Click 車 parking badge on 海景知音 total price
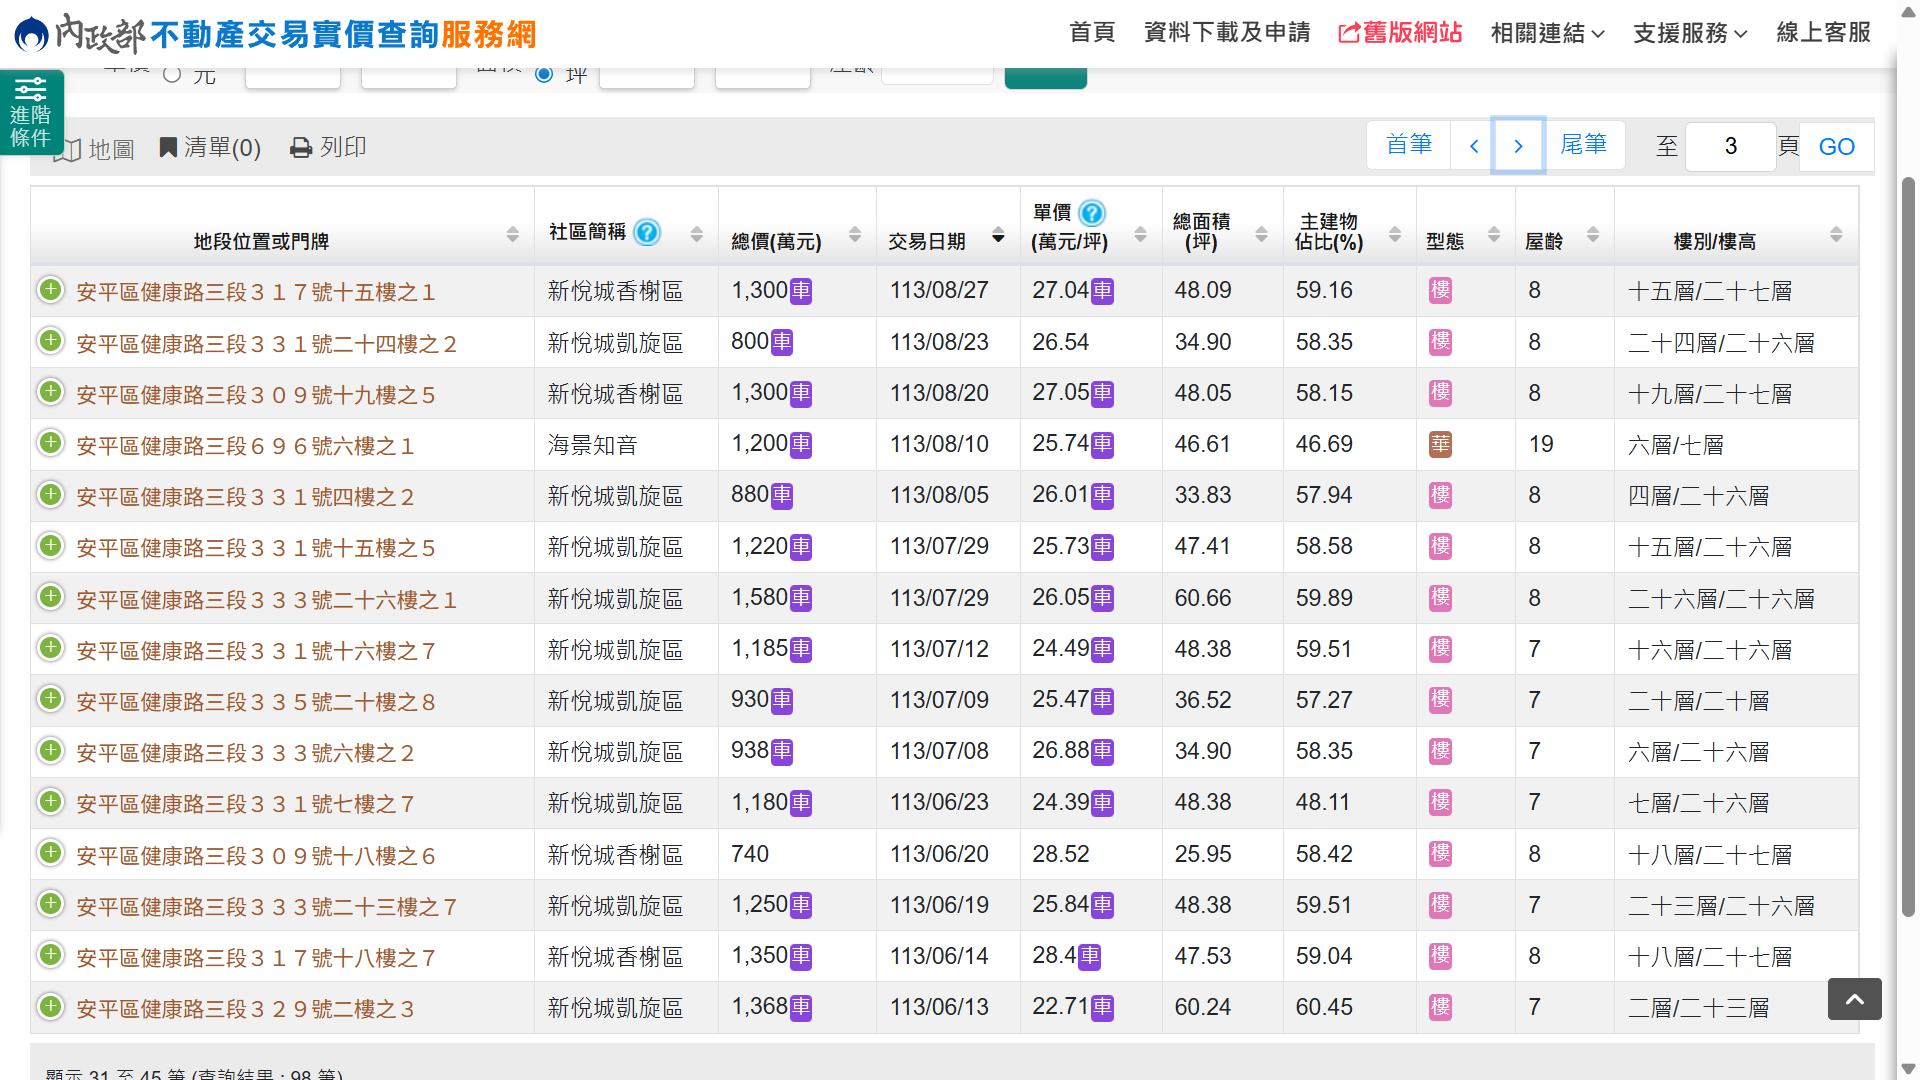The image size is (1920, 1080). pos(801,445)
